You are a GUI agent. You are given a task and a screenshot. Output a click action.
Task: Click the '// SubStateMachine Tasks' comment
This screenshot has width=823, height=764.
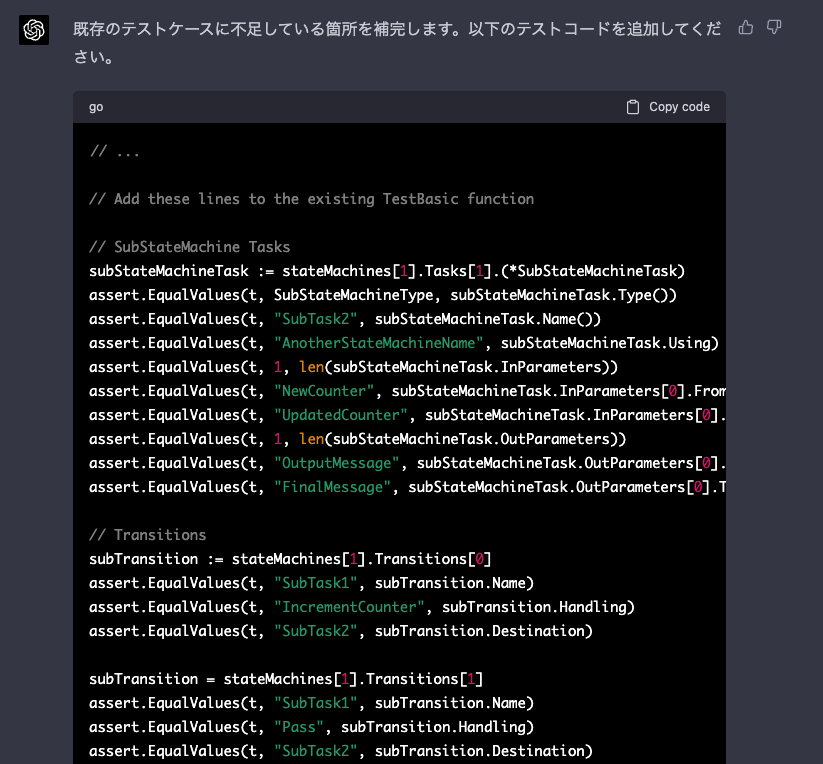click(189, 247)
